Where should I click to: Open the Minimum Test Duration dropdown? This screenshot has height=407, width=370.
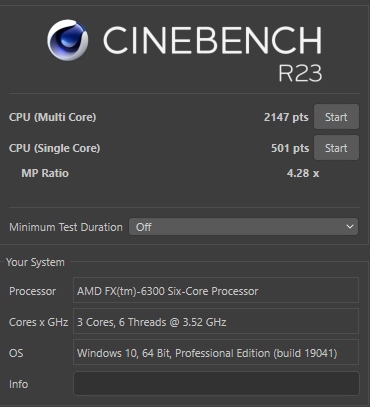tap(243, 227)
